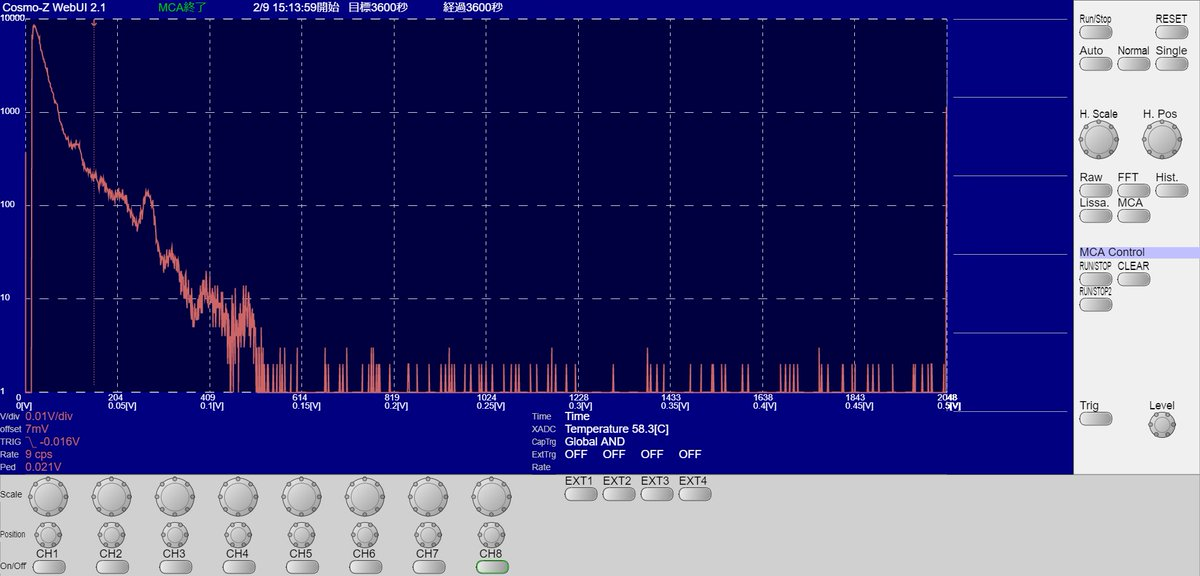Click the CH6 Scale knob
This screenshot has width=1200, height=576.
[364, 496]
